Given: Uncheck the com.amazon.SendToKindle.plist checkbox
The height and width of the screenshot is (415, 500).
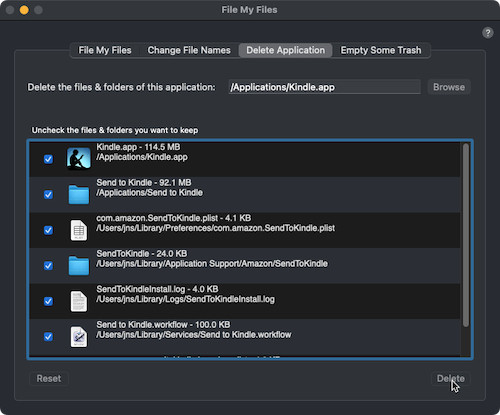Looking at the screenshot, I should tap(48, 230).
